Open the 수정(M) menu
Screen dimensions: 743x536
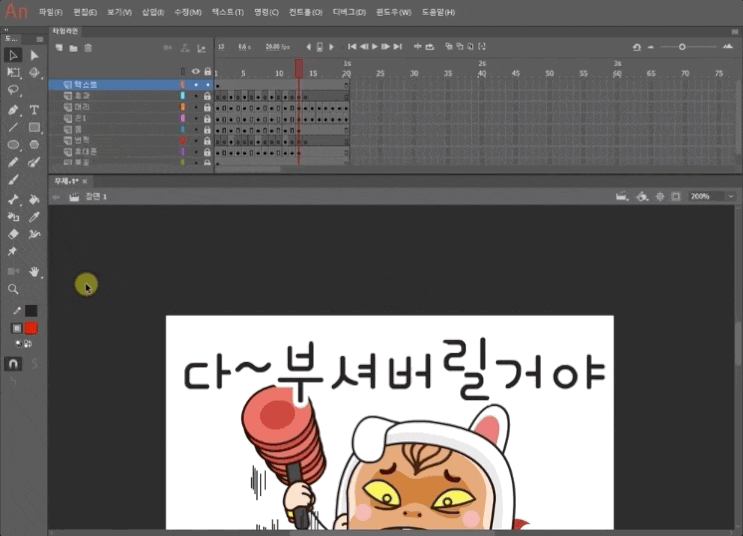click(188, 12)
